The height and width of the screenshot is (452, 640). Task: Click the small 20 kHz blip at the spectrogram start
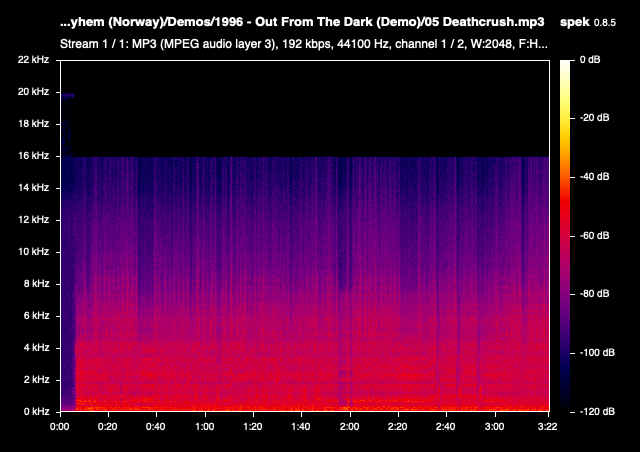pos(68,95)
